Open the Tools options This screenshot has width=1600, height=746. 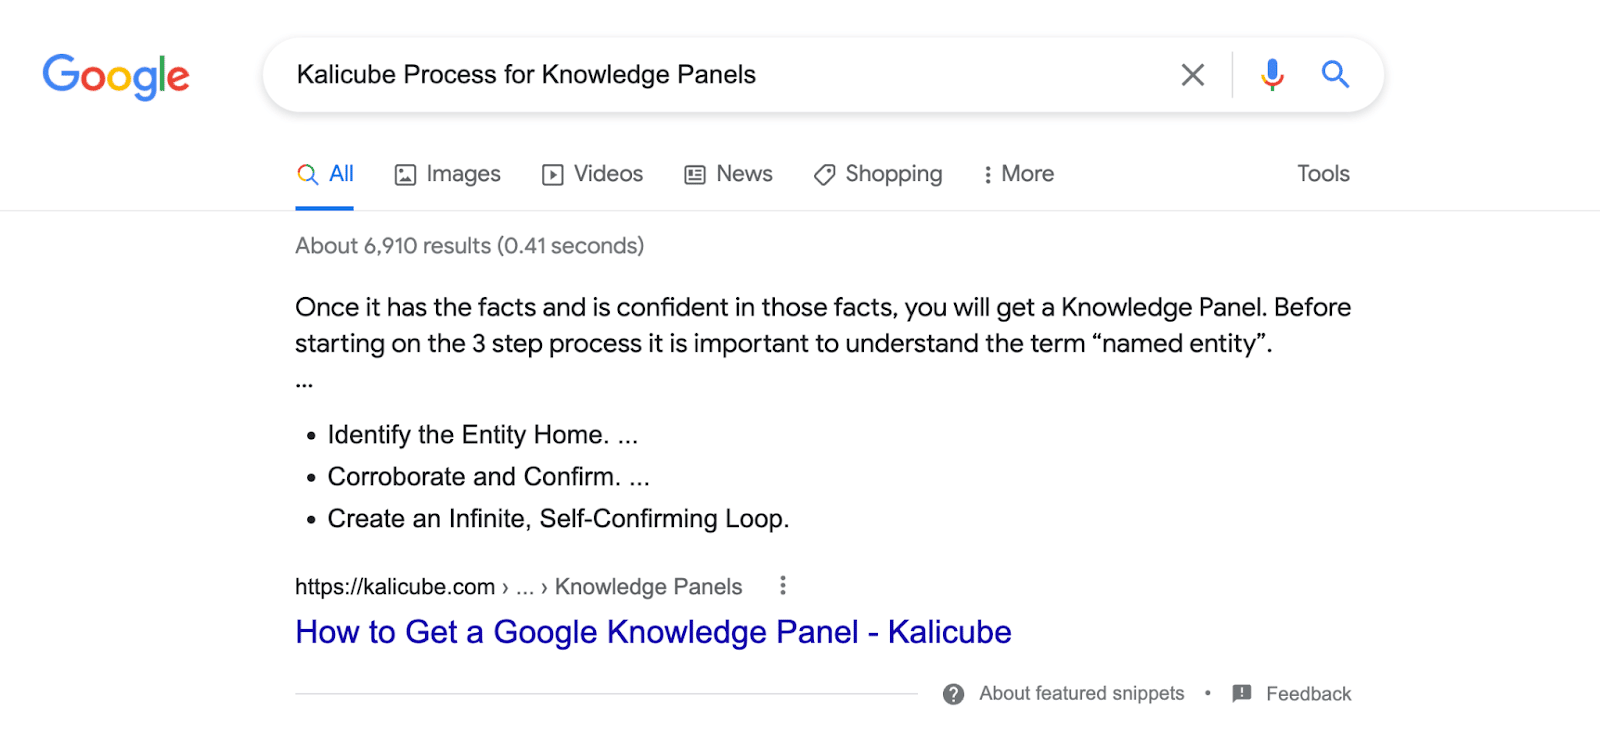pos(1323,174)
